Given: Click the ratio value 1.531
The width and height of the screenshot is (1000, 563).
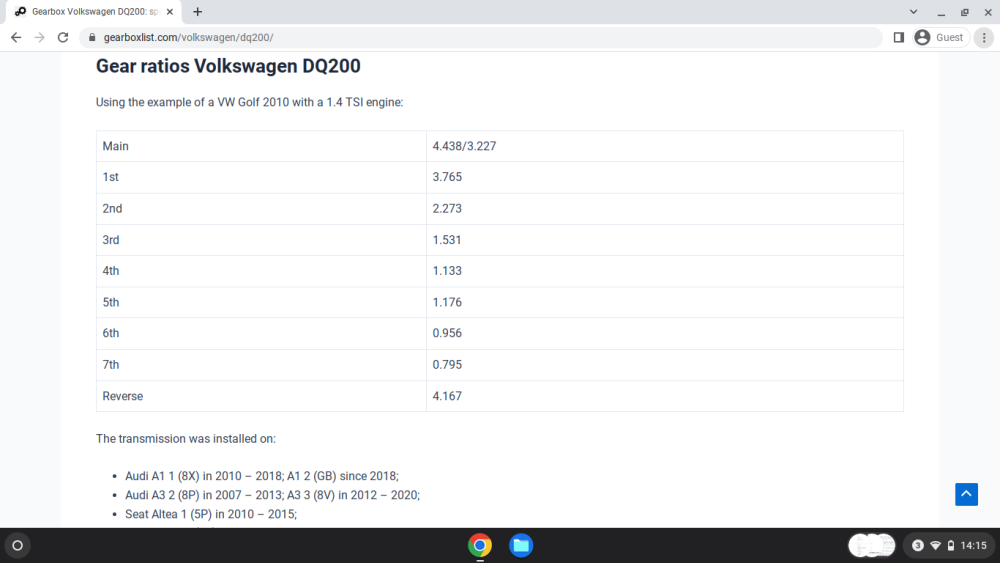Looking at the screenshot, I should (447, 240).
